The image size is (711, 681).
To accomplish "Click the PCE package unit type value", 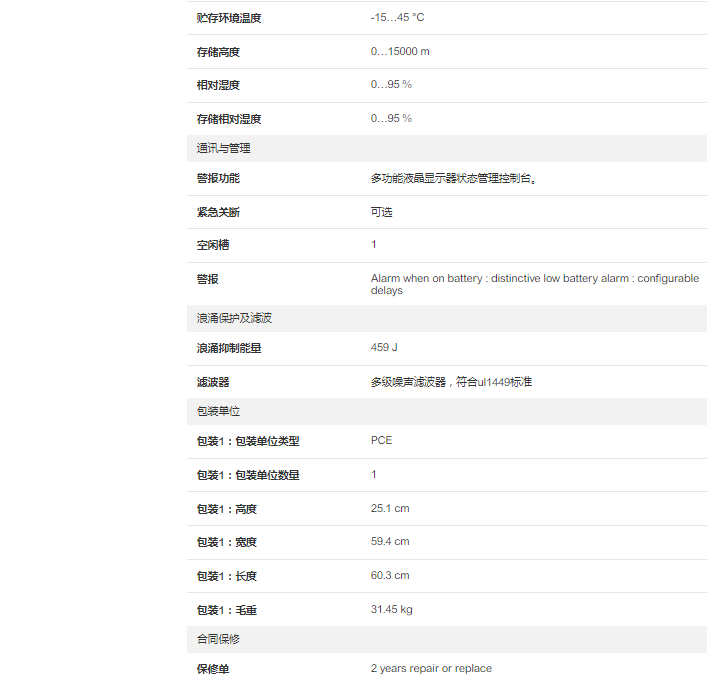I will (x=382, y=440).
